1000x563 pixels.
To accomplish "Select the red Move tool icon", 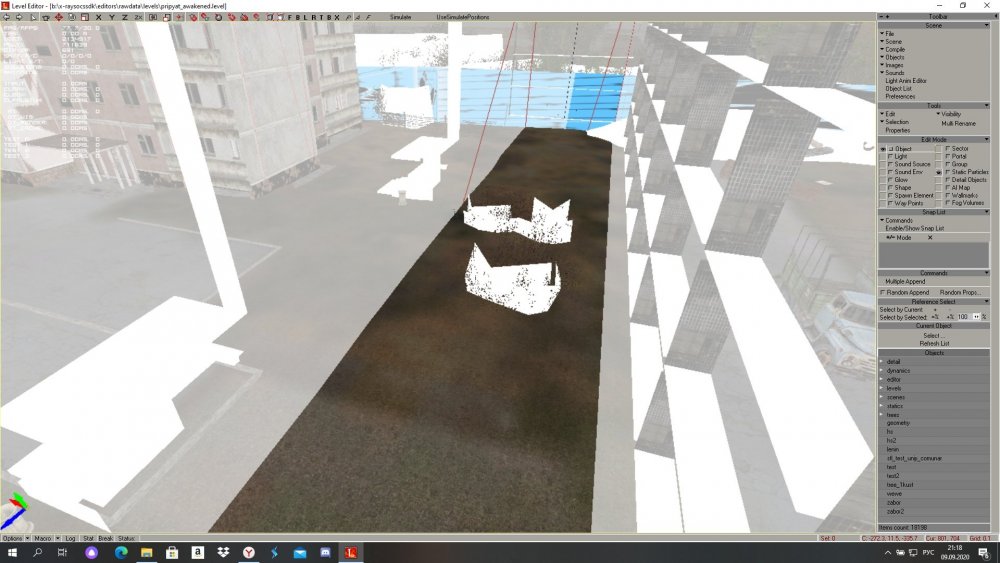I will [59, 17].
